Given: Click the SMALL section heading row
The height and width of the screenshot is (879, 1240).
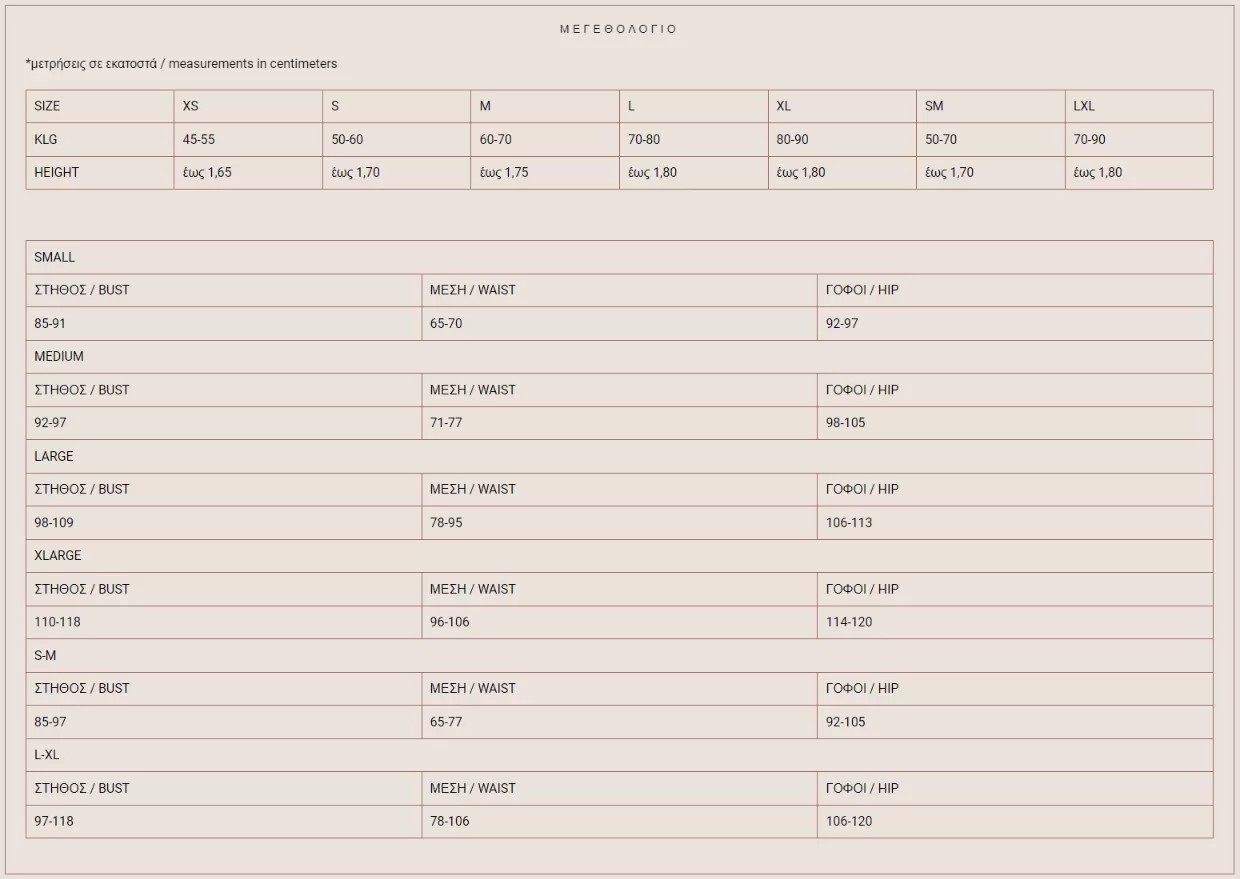Looking at the screenshot, I should [x=55, y=257].
